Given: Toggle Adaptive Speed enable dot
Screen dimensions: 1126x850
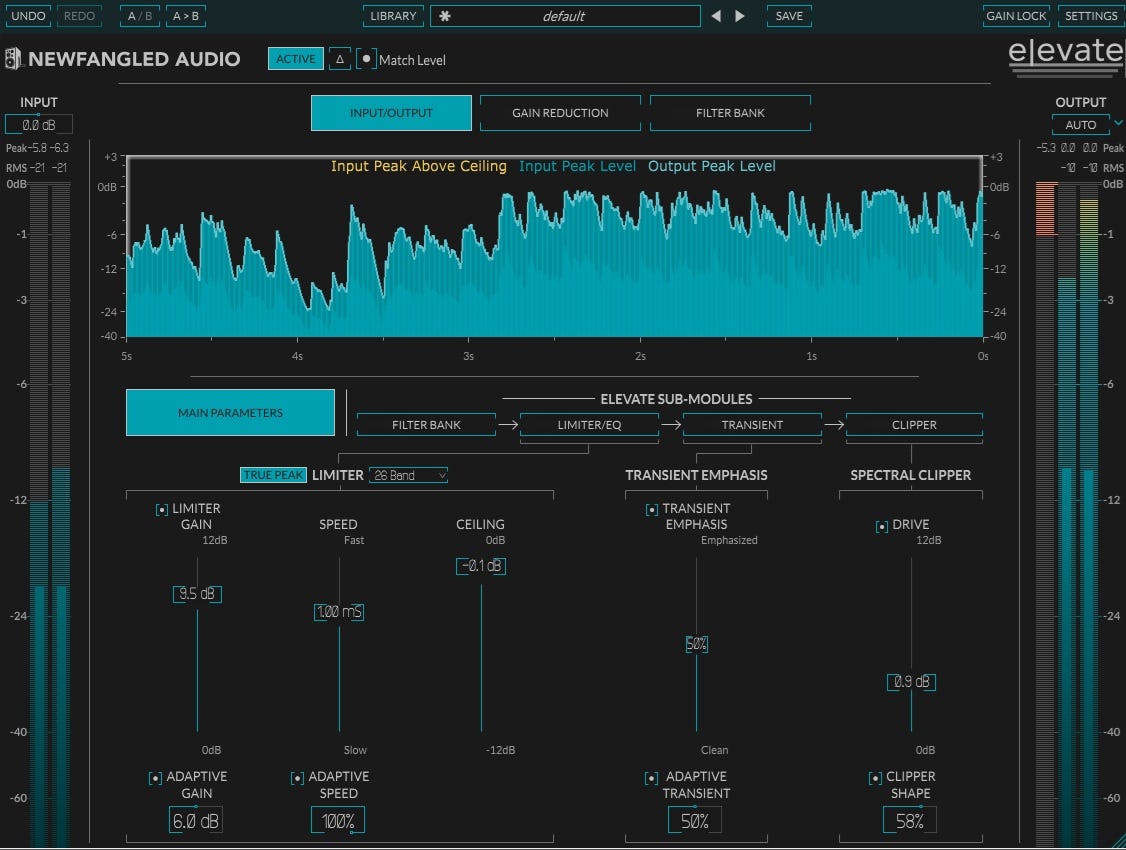Looking at the screenshot, I should point(297,778).
